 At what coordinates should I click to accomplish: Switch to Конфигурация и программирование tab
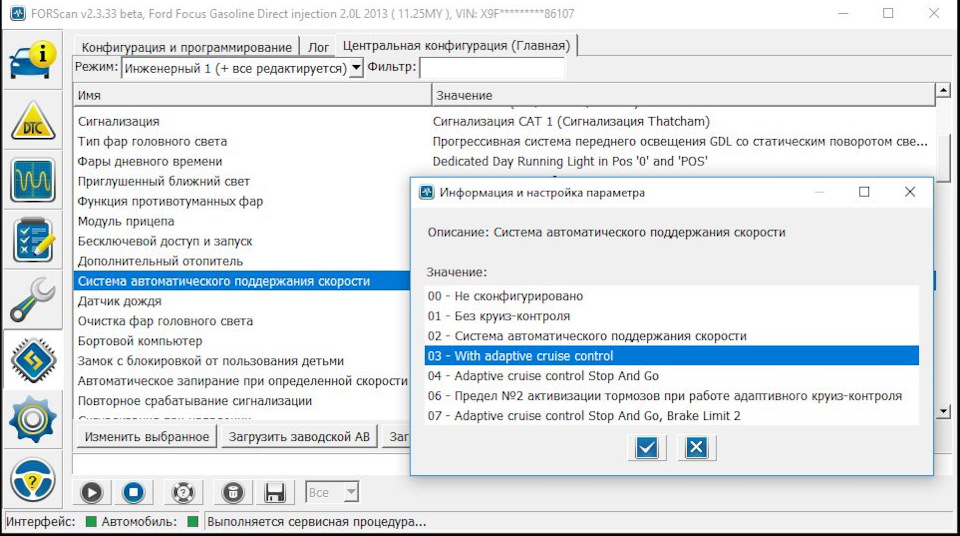pos(187,47)
